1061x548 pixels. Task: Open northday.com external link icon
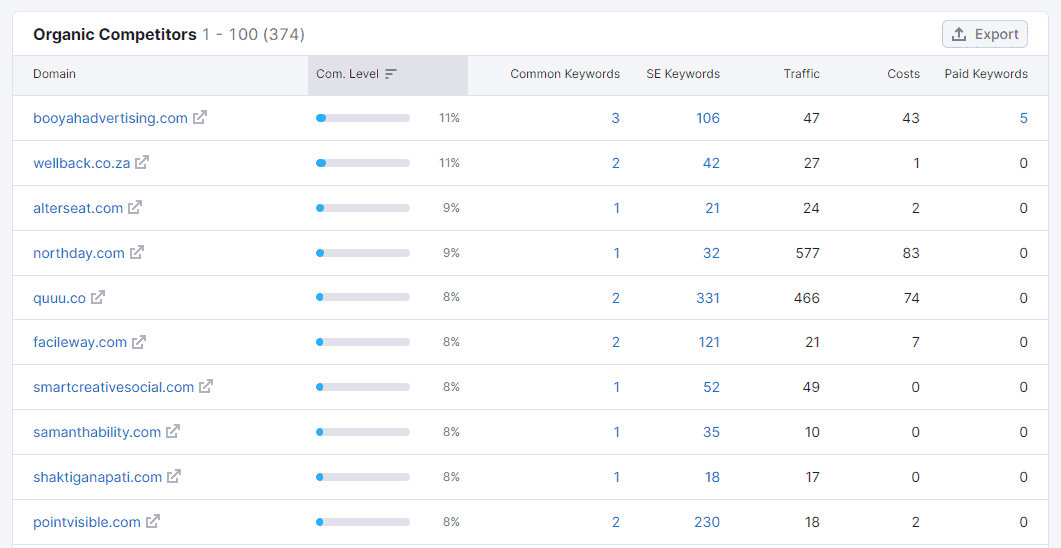click(137, 252)
